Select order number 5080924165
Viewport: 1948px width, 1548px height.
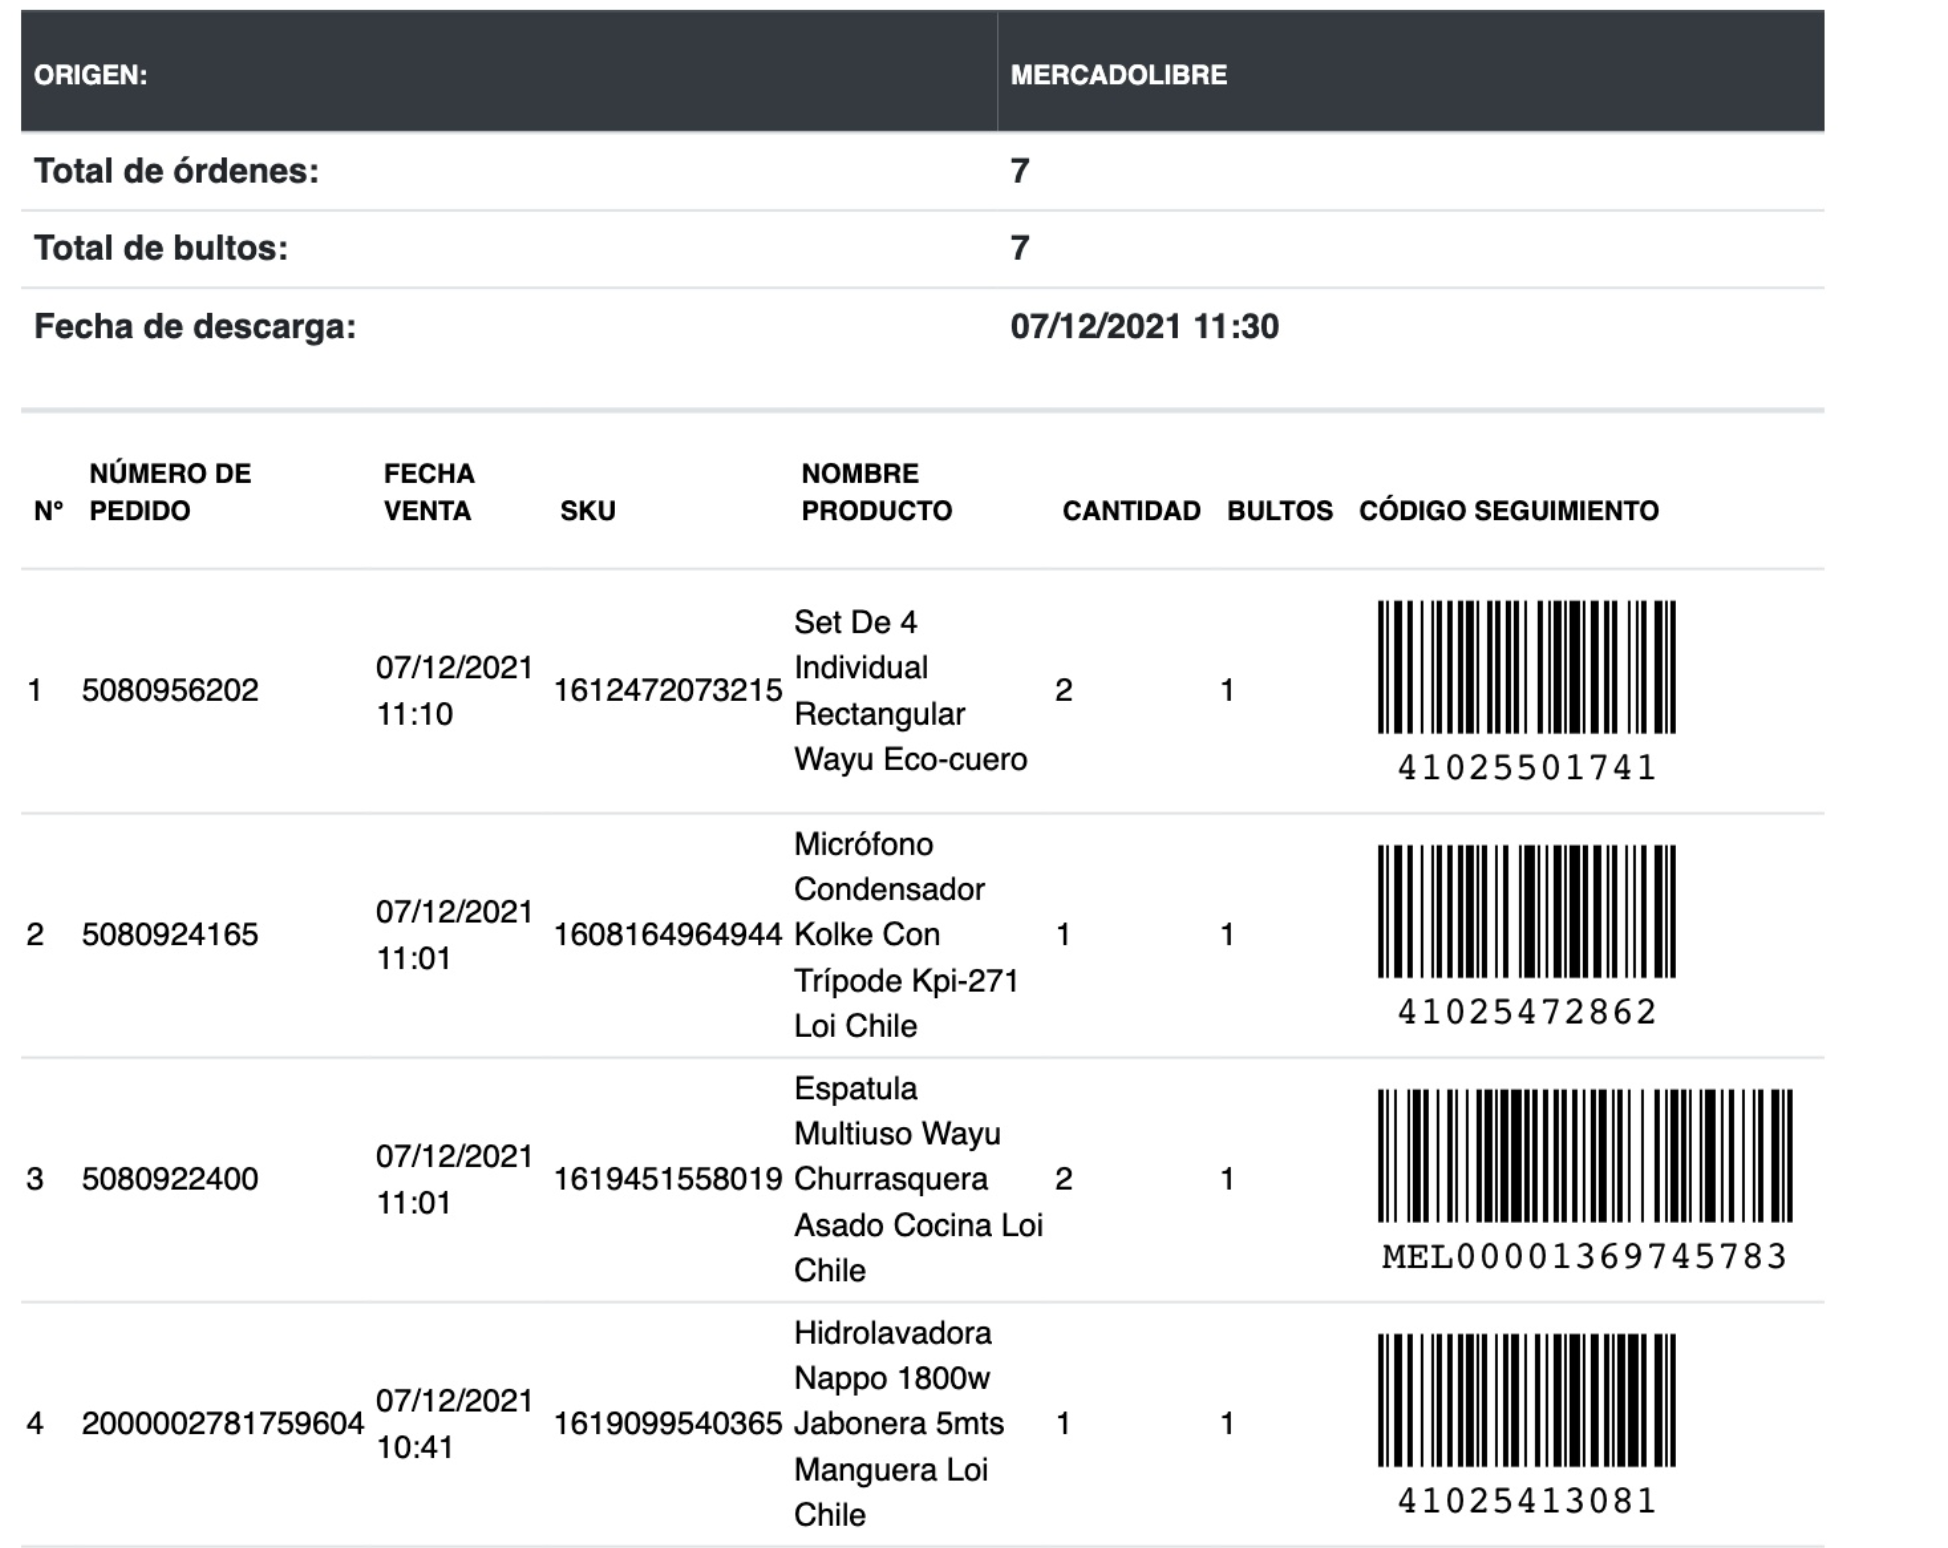click(x=170, y=934)
